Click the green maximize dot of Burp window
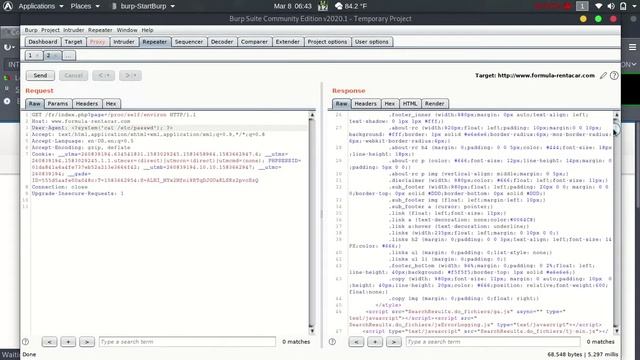 tap(598, 19)
